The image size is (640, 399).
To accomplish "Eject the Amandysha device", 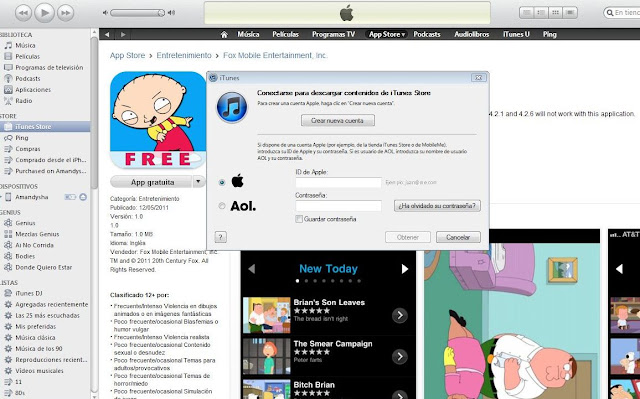I will click(x=83, y=197).
